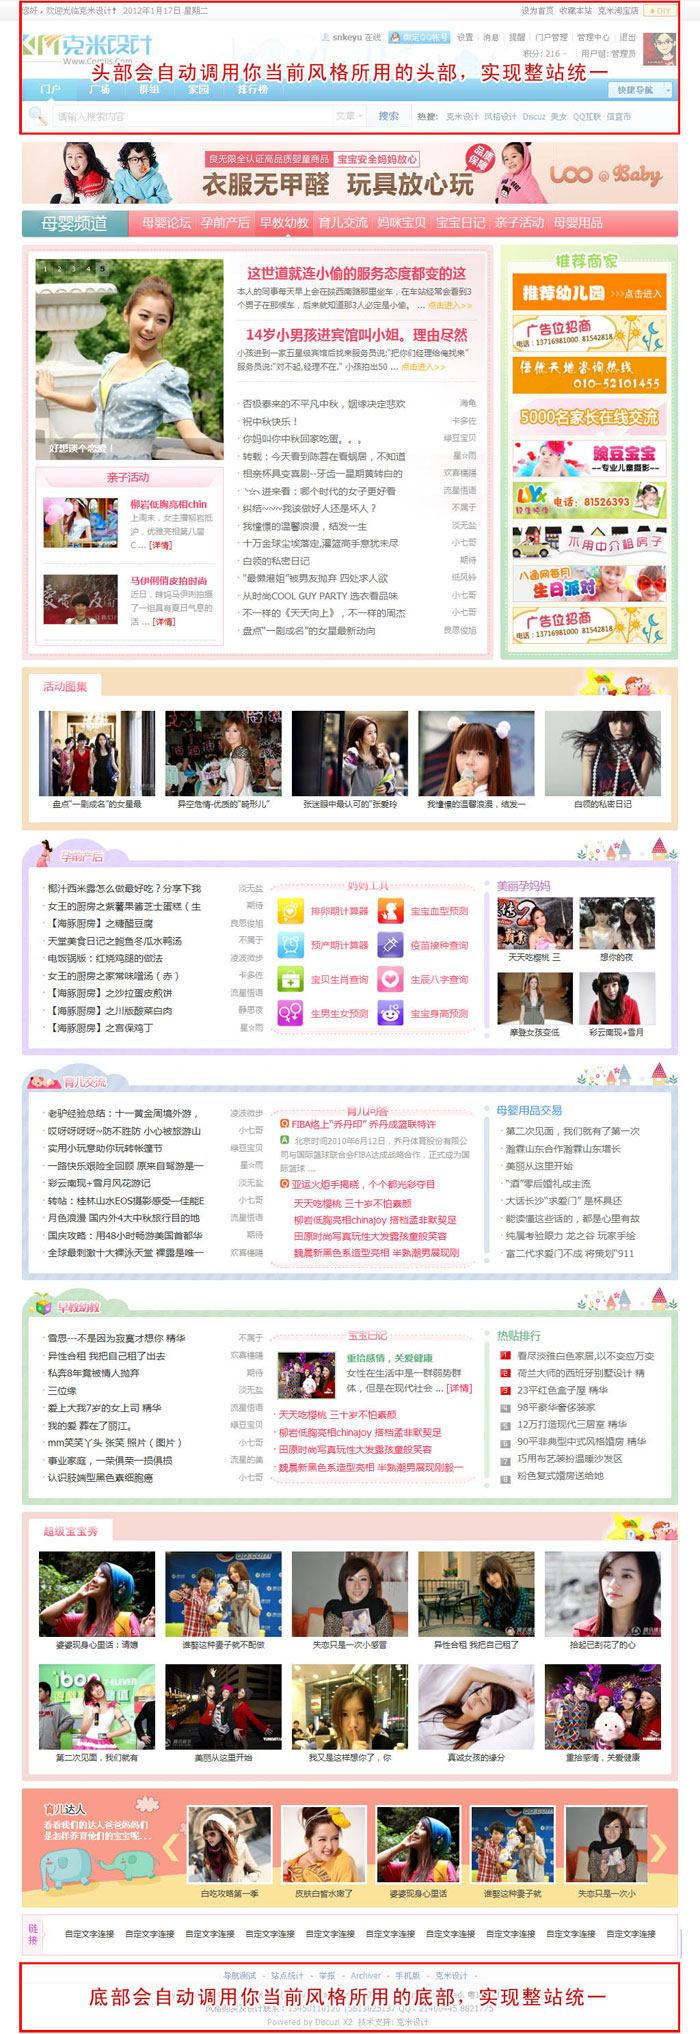
Task: Open 马伊俐俏皮拍时尚 activity title
Action: click(x=169, y=581)
